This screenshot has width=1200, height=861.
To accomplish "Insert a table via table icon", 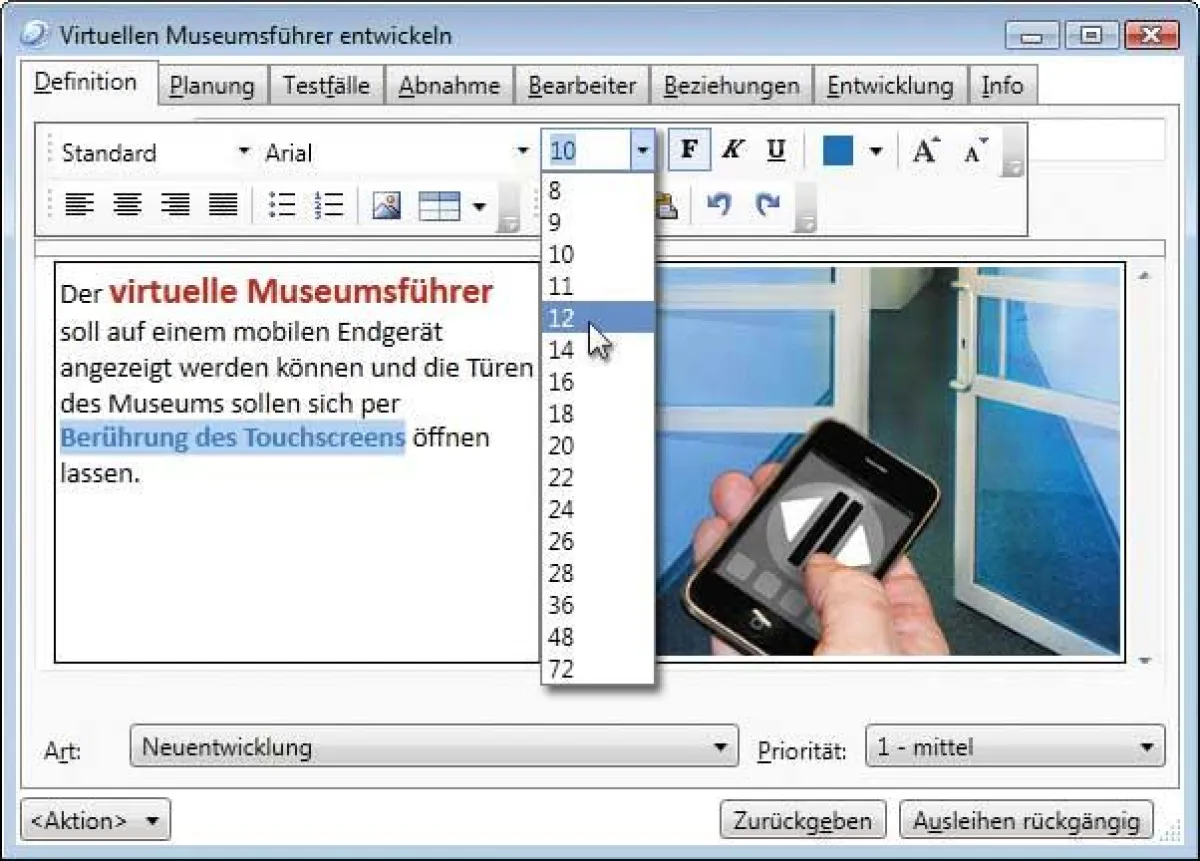I will (439, 206).
